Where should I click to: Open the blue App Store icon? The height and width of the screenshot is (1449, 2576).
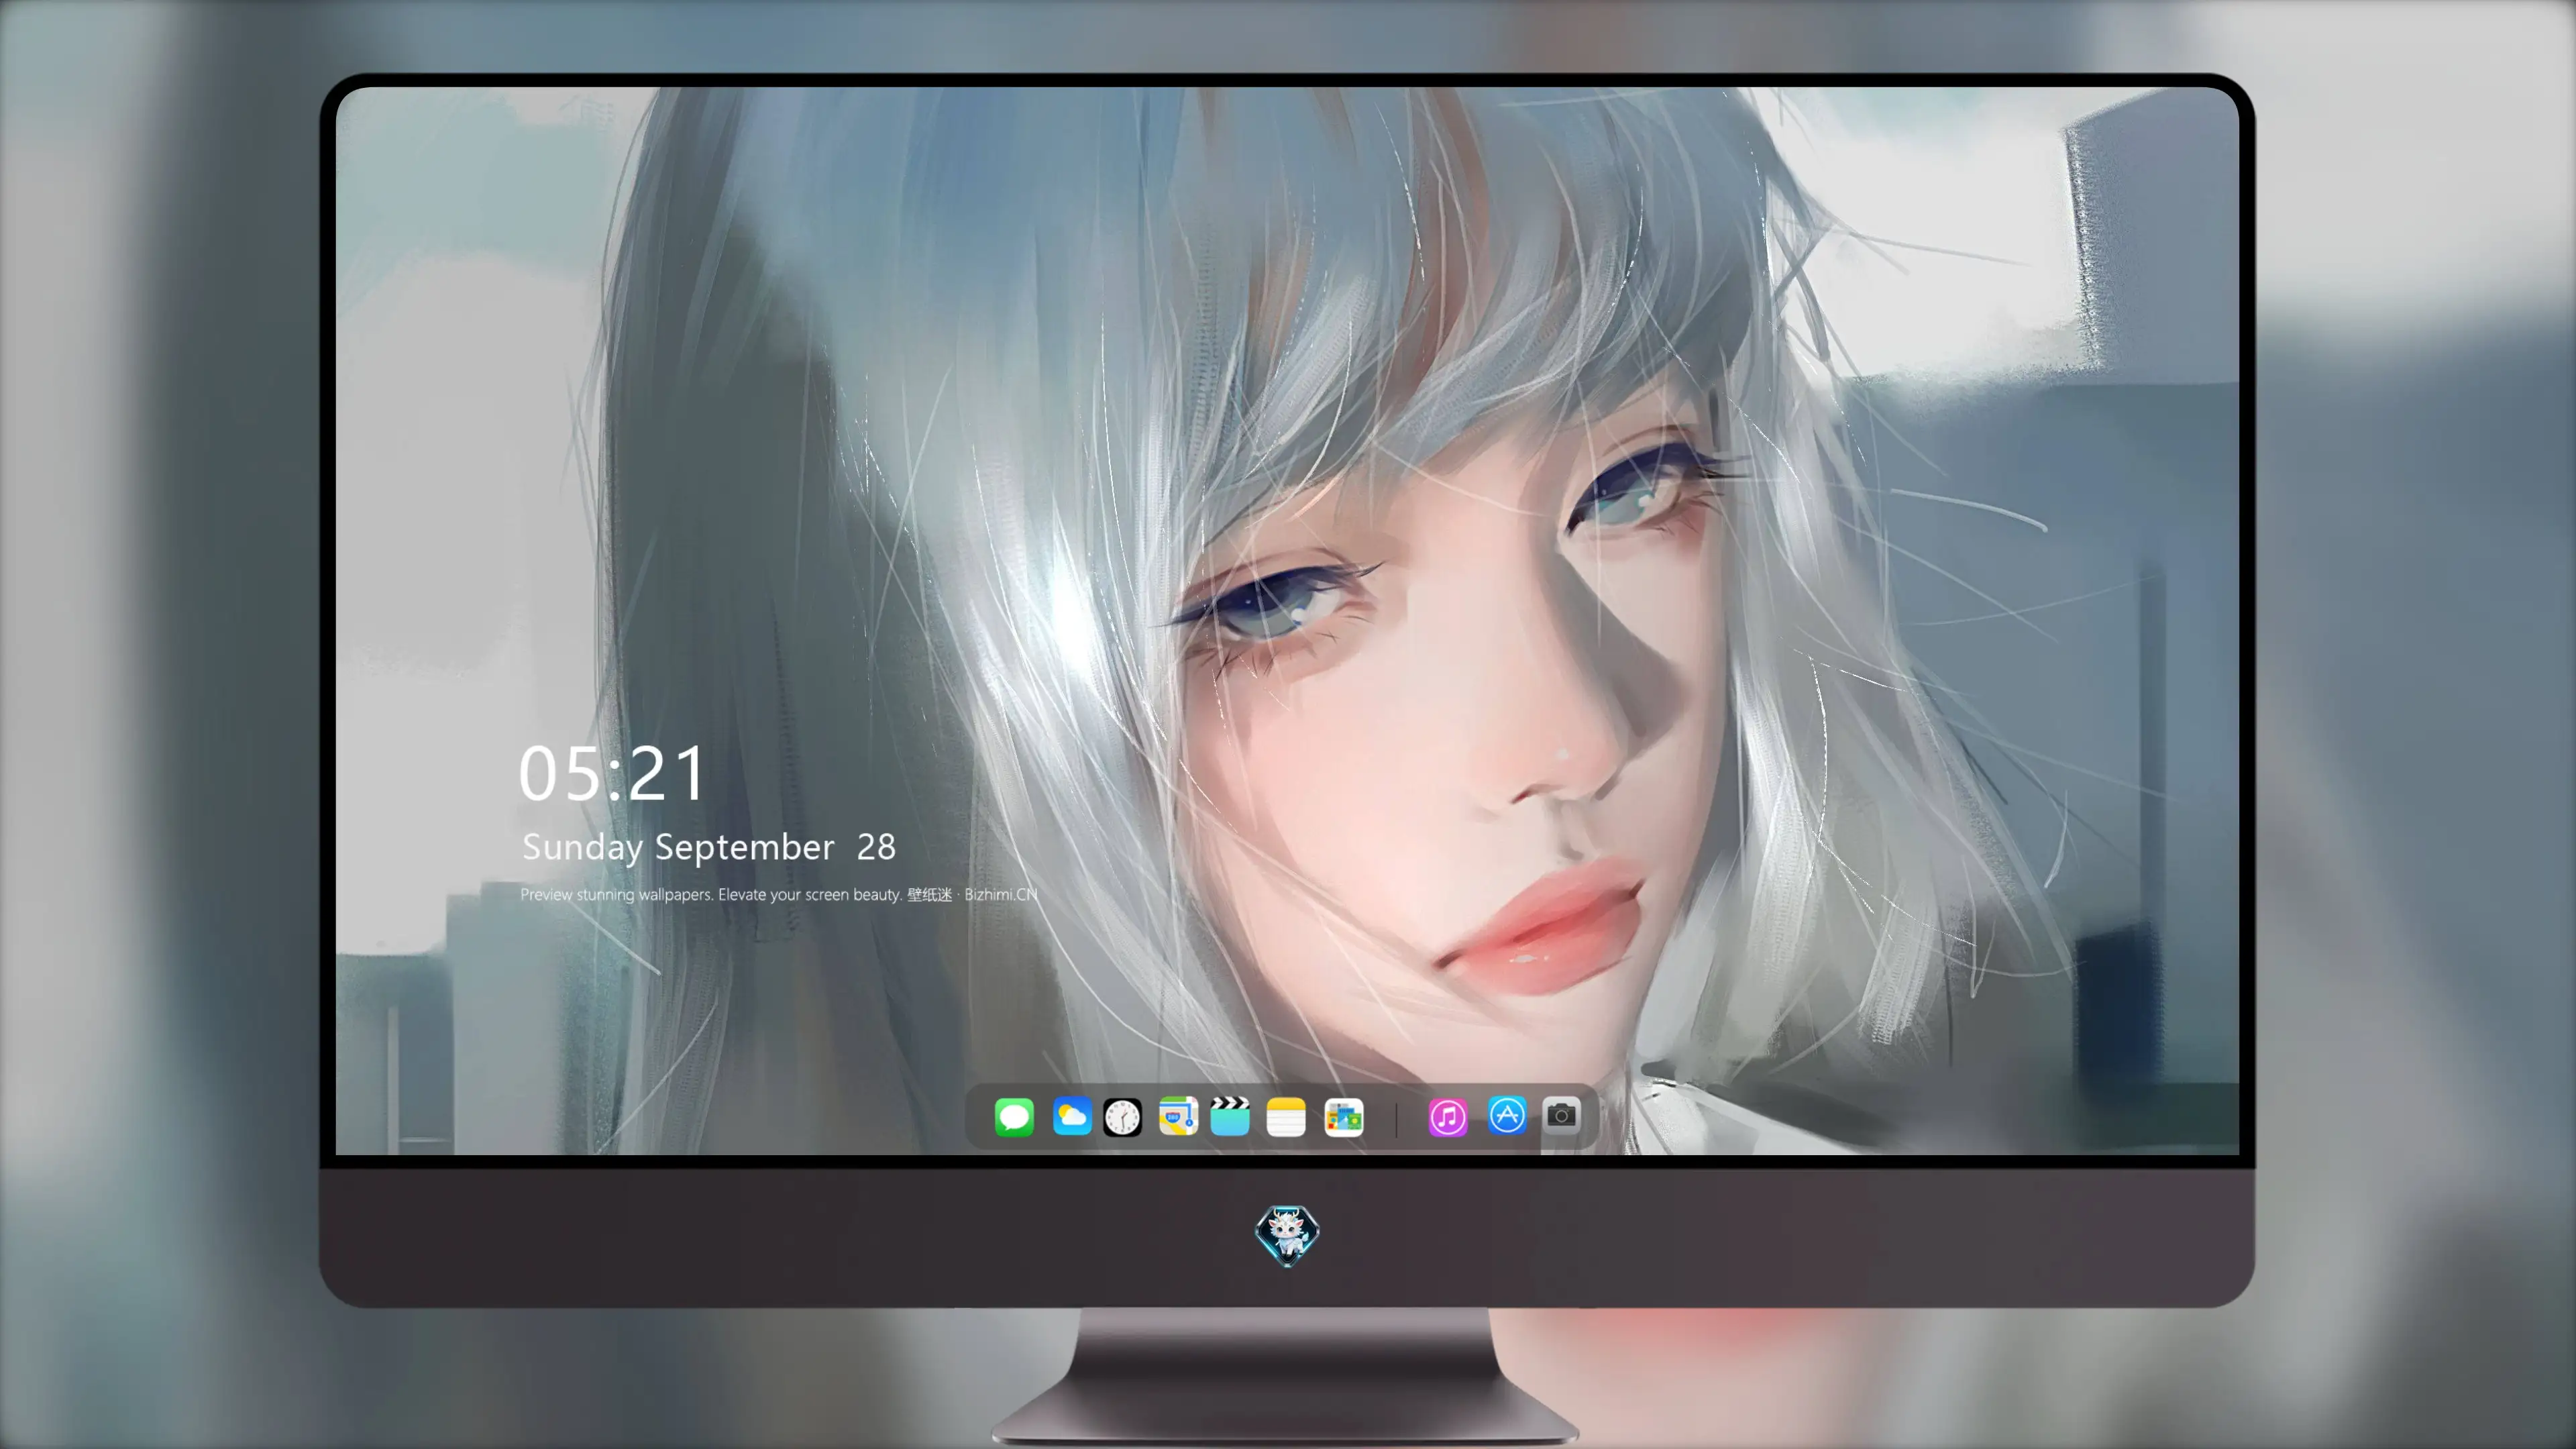pyautogui.click(x=1507, y=1115)
